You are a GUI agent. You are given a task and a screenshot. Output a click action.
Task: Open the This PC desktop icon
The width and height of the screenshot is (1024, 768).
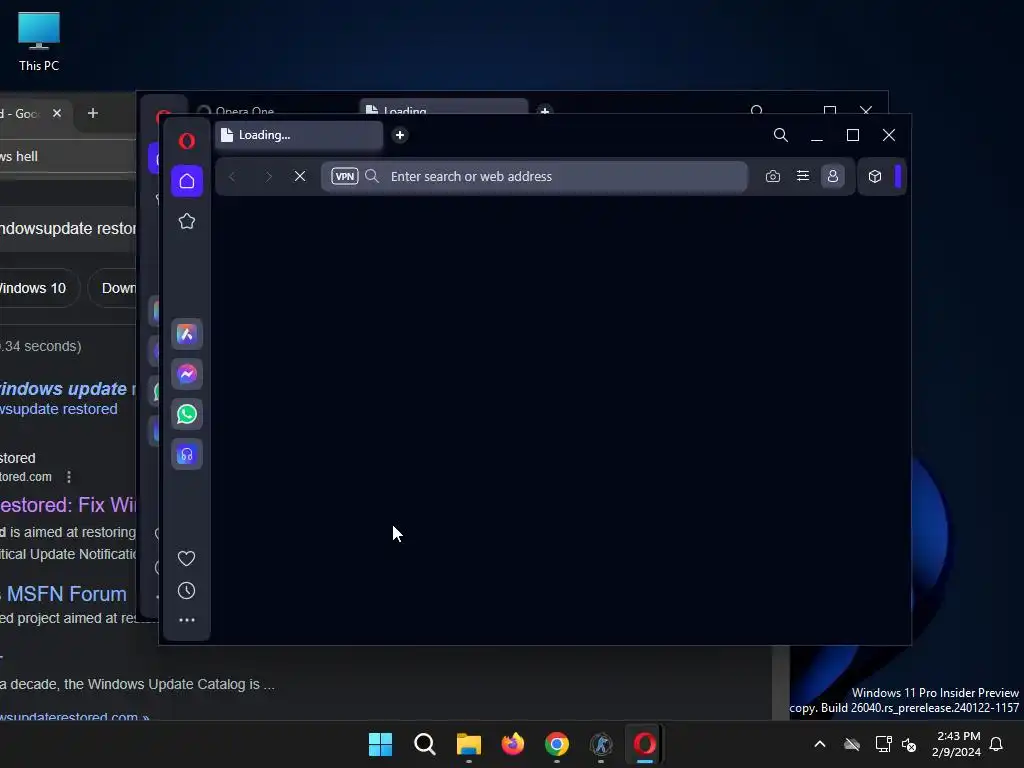[39, 42]
